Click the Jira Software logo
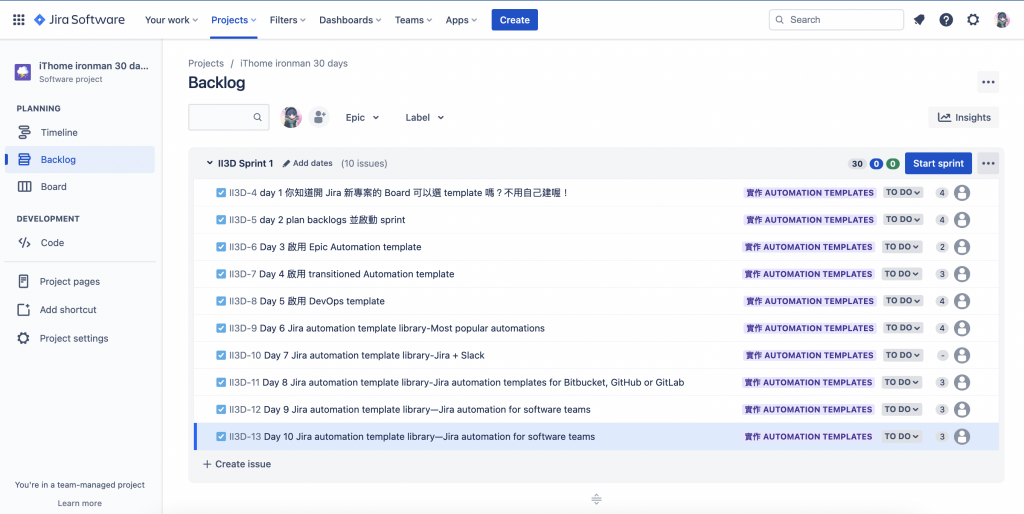The height and width of the screenshot is (514, 1024). tap(79, 20)
